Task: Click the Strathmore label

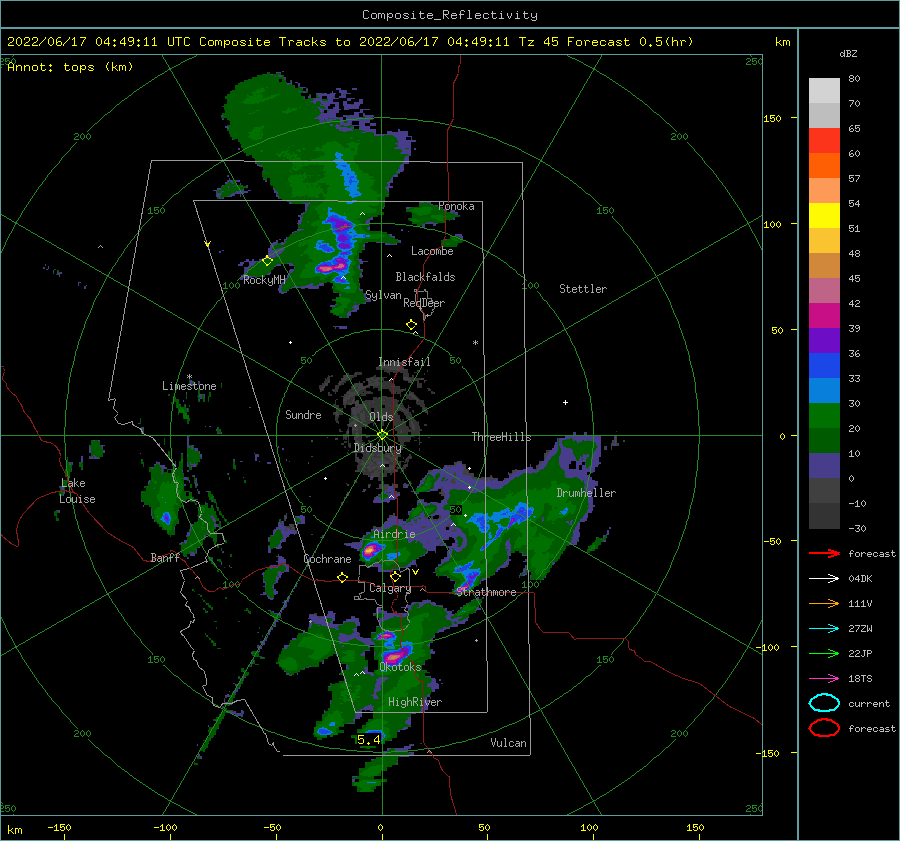Action: 486,592
